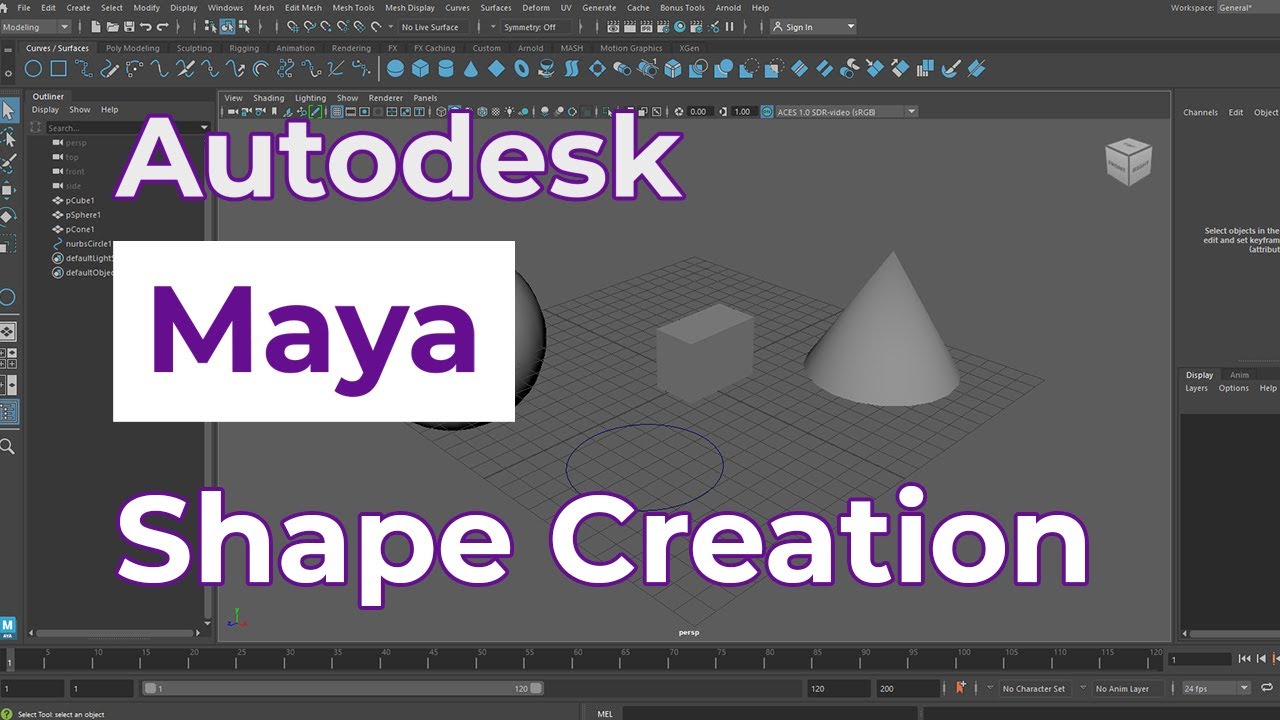Click the Save Scene disk icon
Screen dimensions: 1280x720
tap(129, 27)
